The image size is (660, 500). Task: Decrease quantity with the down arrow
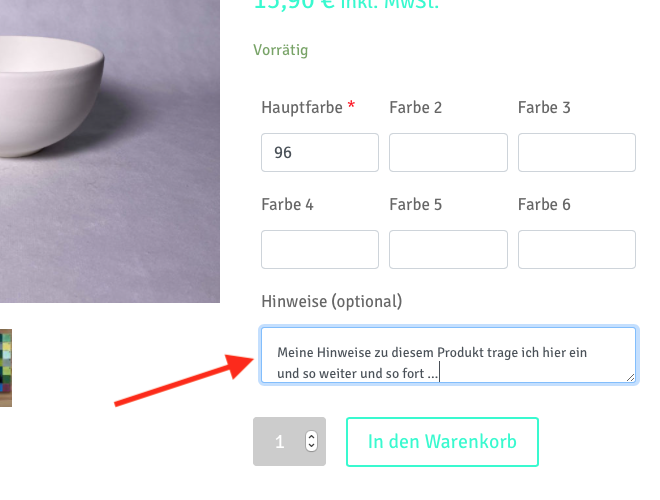(x=311, y=446)
